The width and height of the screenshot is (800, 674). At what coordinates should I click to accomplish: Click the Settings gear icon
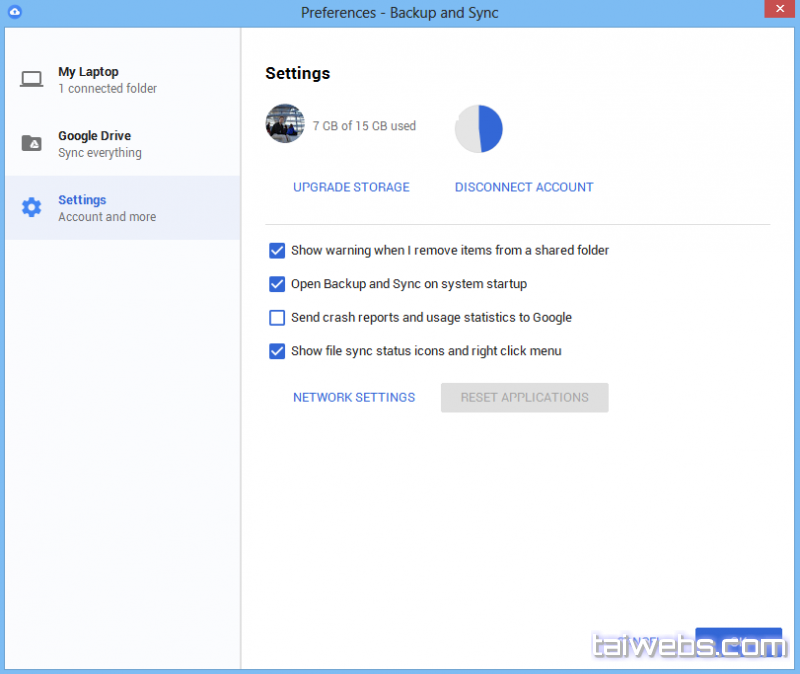32,208
